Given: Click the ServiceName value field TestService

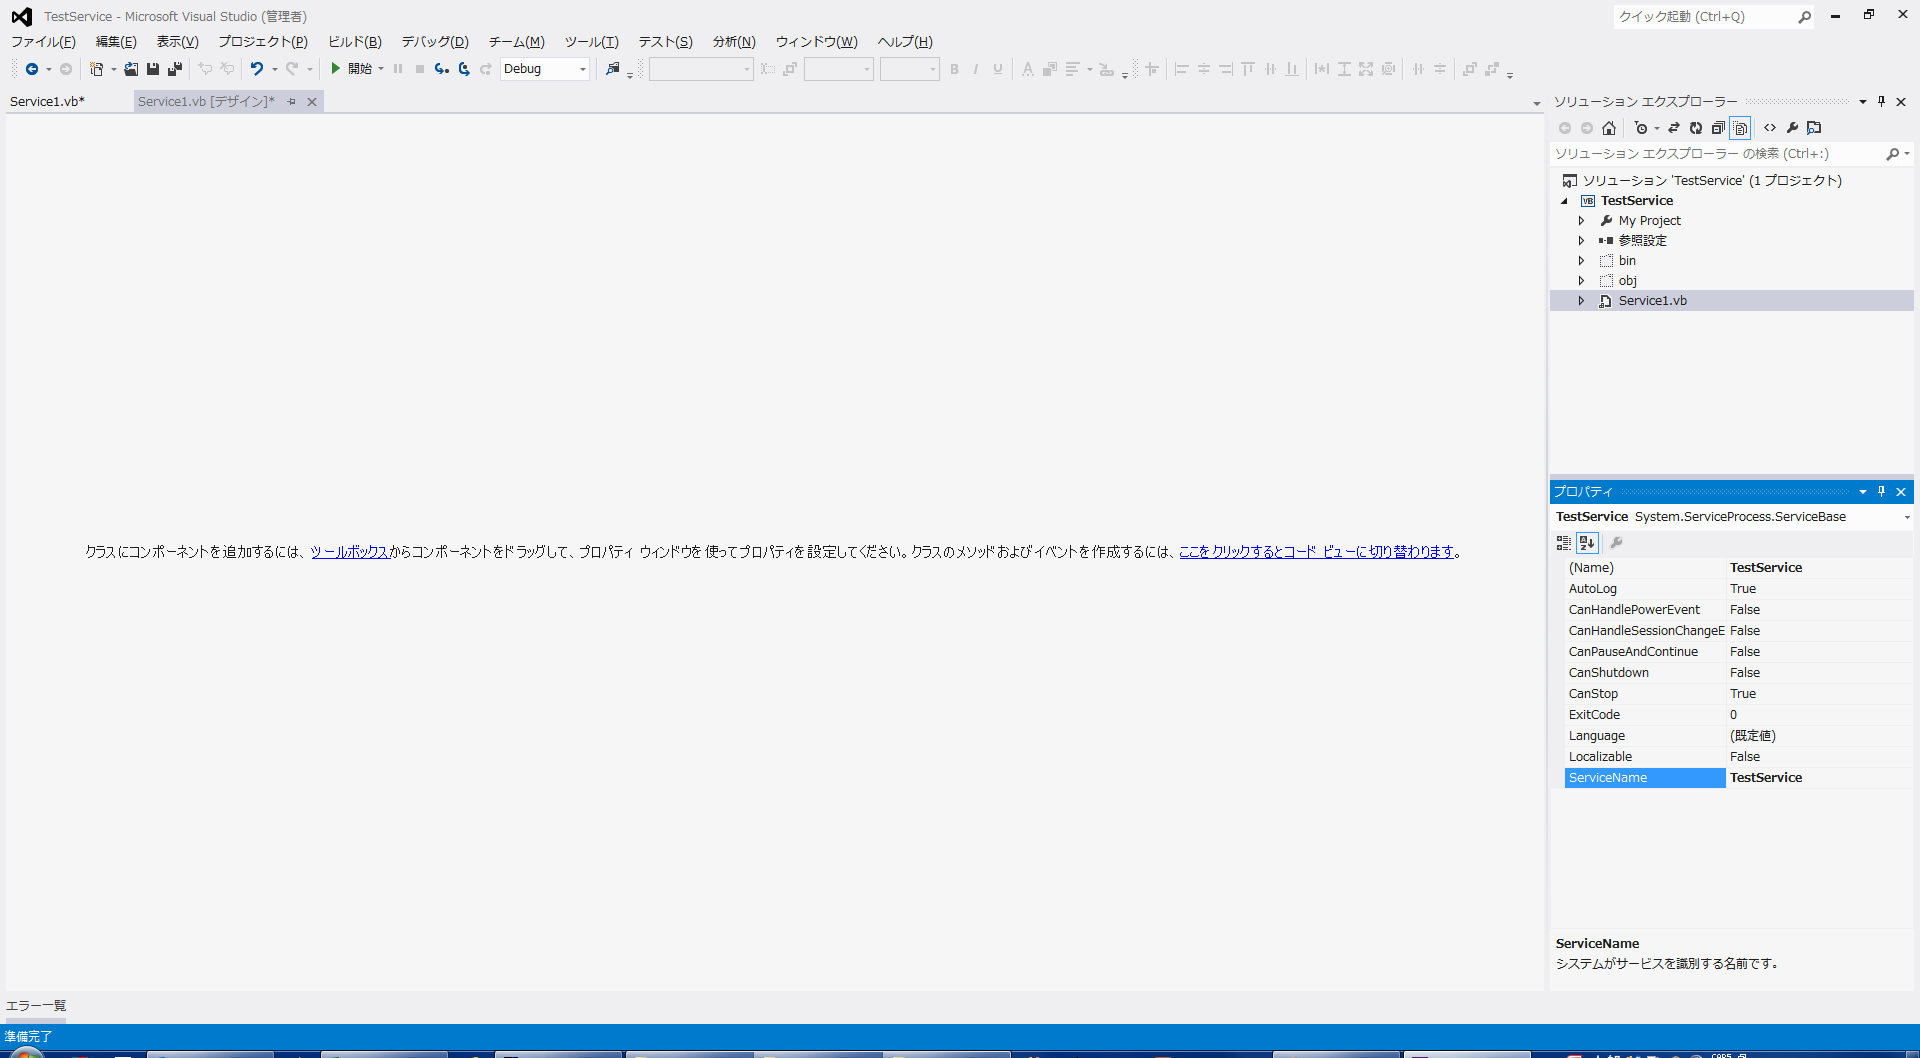Looking at the screenshot, I should [x=1819, y=778].
